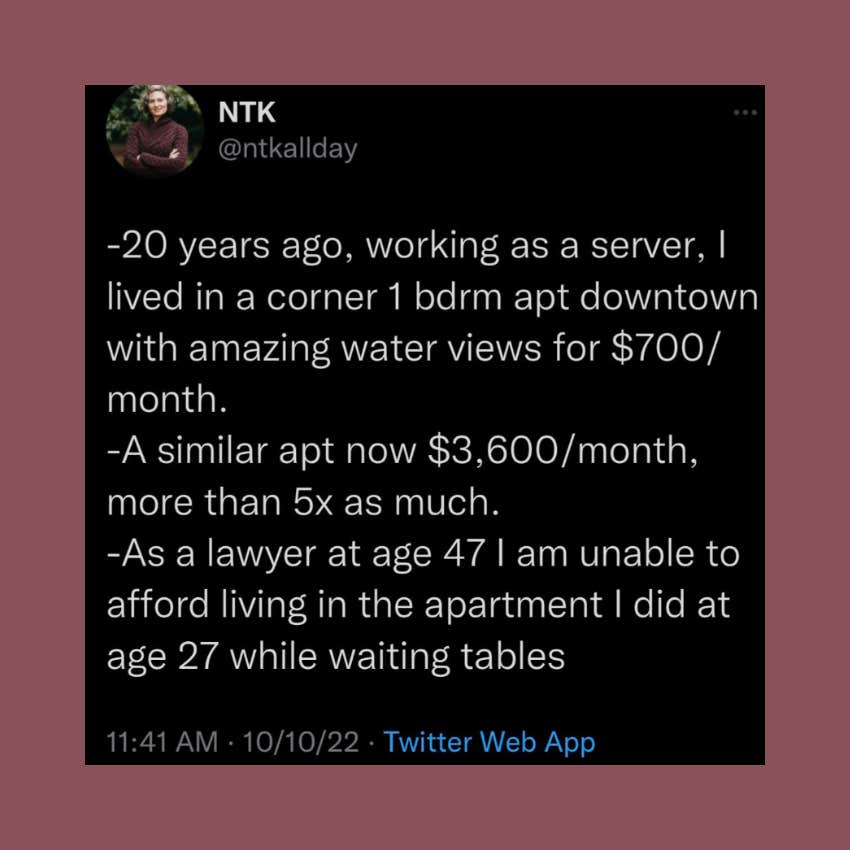Click the three-dot more actions icon

click(745, 112)
